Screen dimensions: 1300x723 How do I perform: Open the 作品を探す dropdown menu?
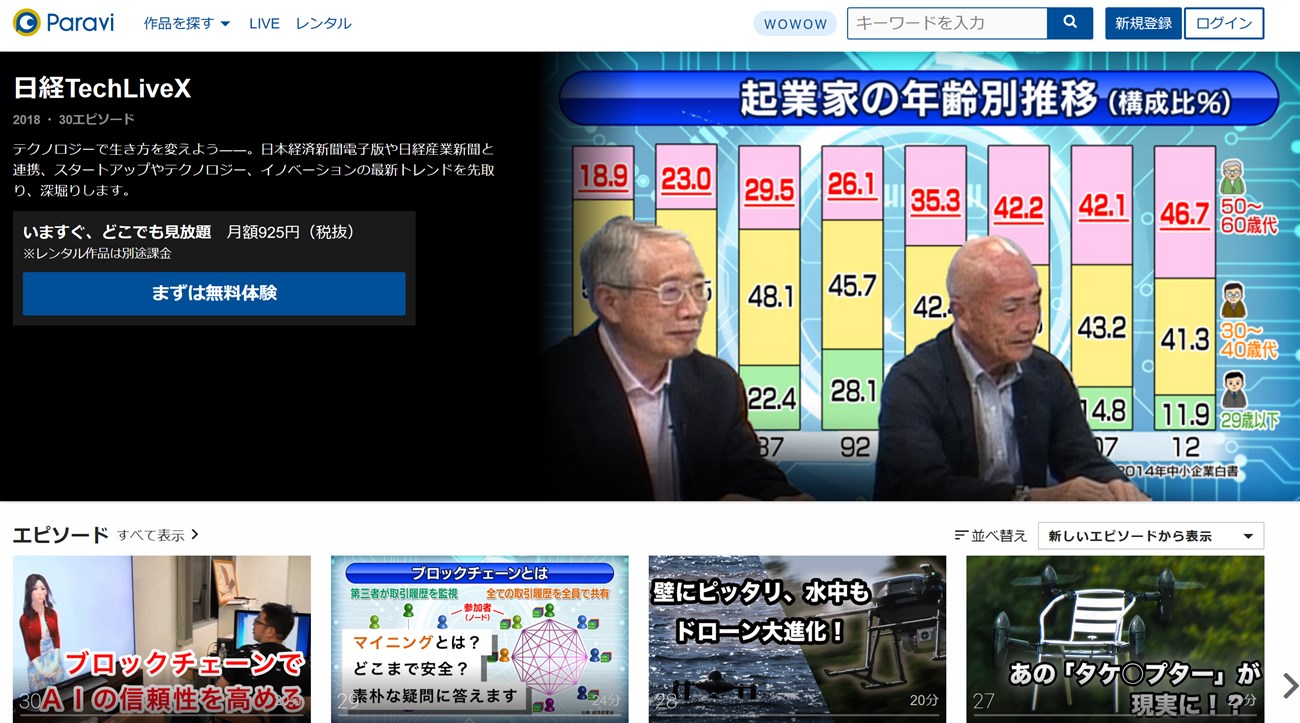click(x=187, y=23)
